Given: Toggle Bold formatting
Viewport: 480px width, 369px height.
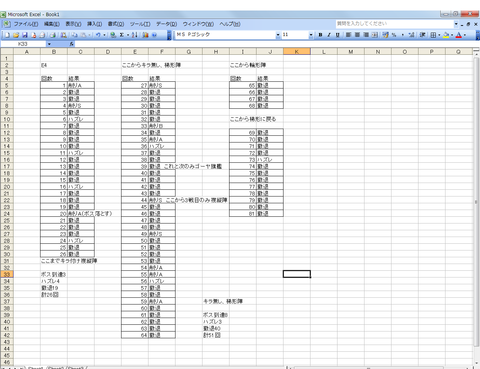Looking at the screenshot, I should pos(320,35).
